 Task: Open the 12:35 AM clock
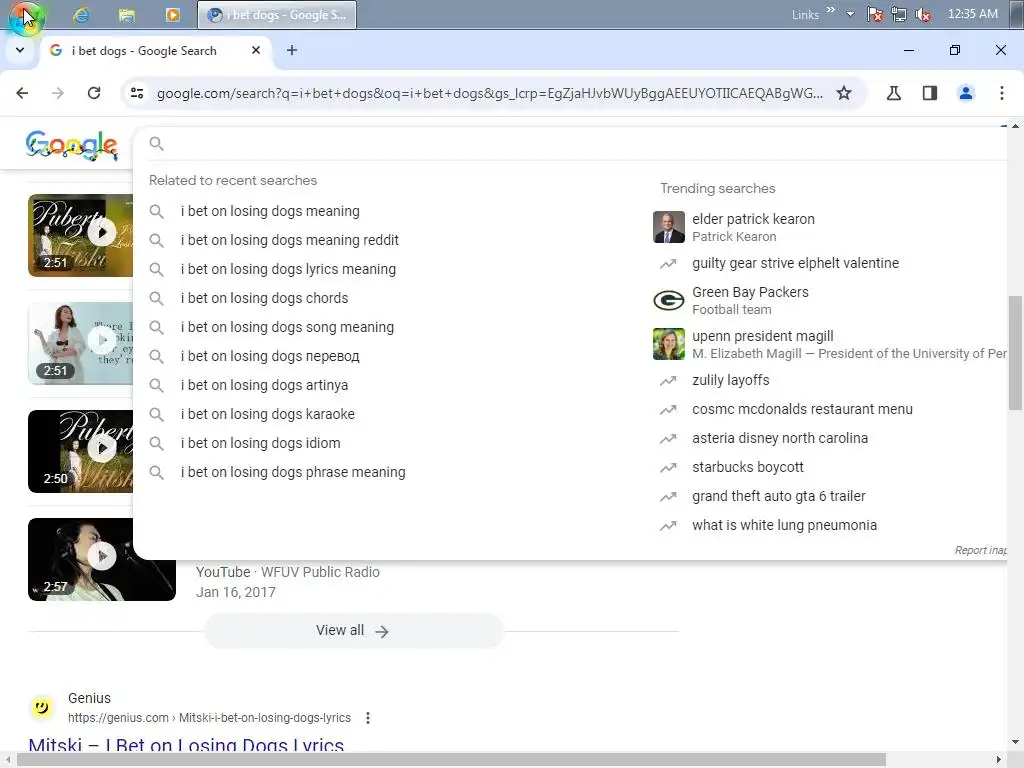click(972, 14)
